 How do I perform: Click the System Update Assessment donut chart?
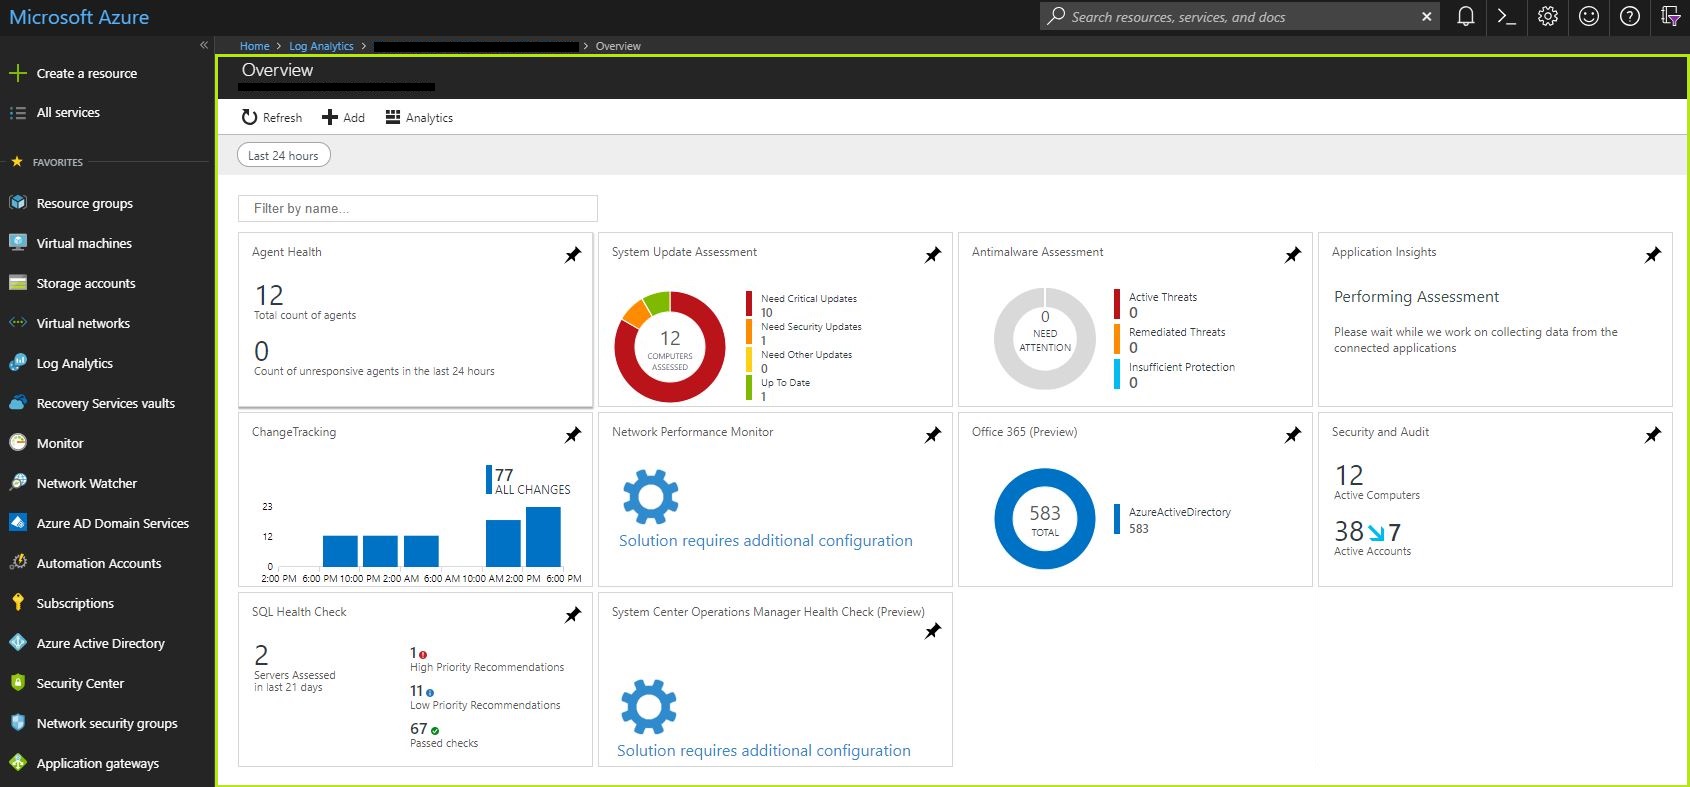coord(670,347)
